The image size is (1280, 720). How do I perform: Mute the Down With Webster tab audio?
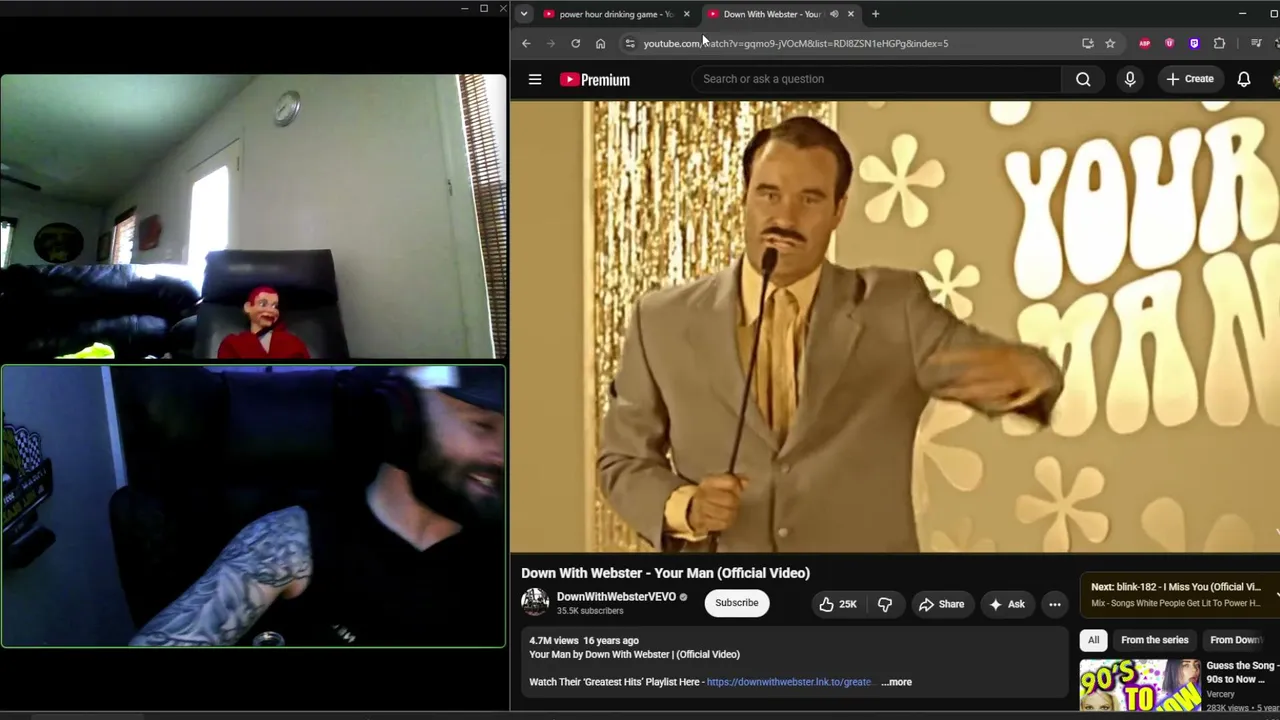834,14
